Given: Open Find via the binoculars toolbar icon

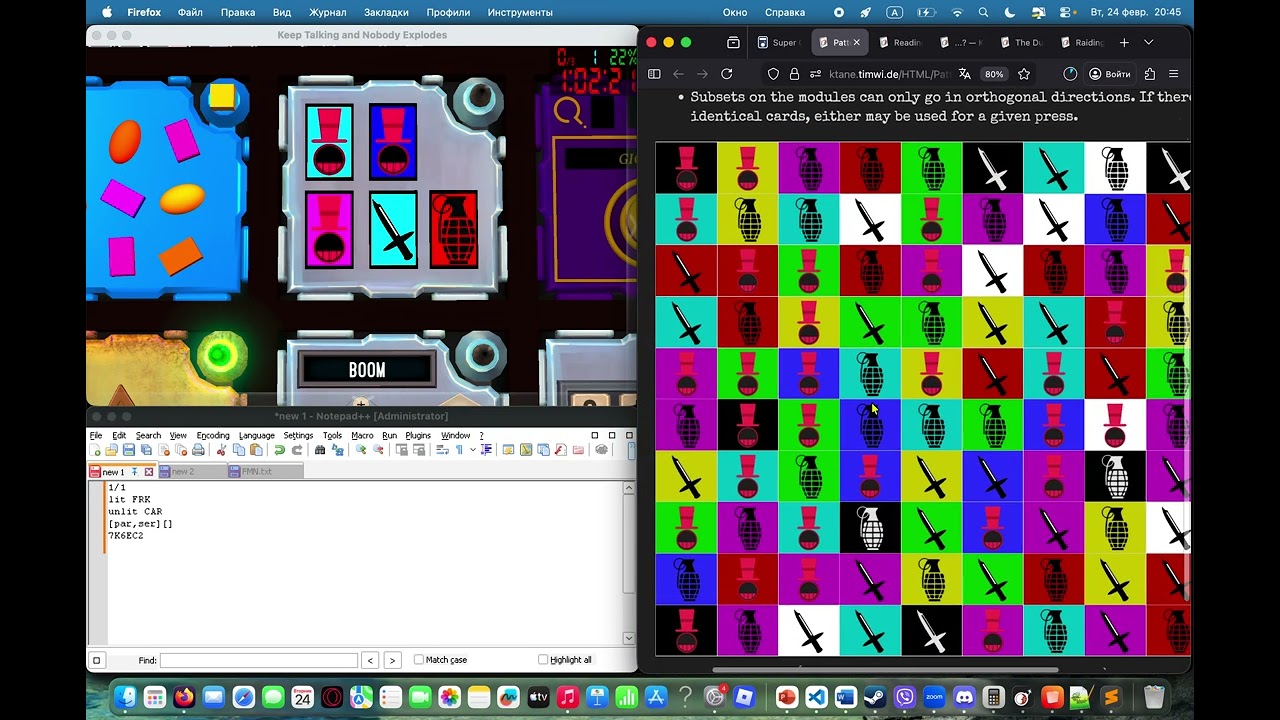Looking at the screenshot, I should click(x=320, y=450).
